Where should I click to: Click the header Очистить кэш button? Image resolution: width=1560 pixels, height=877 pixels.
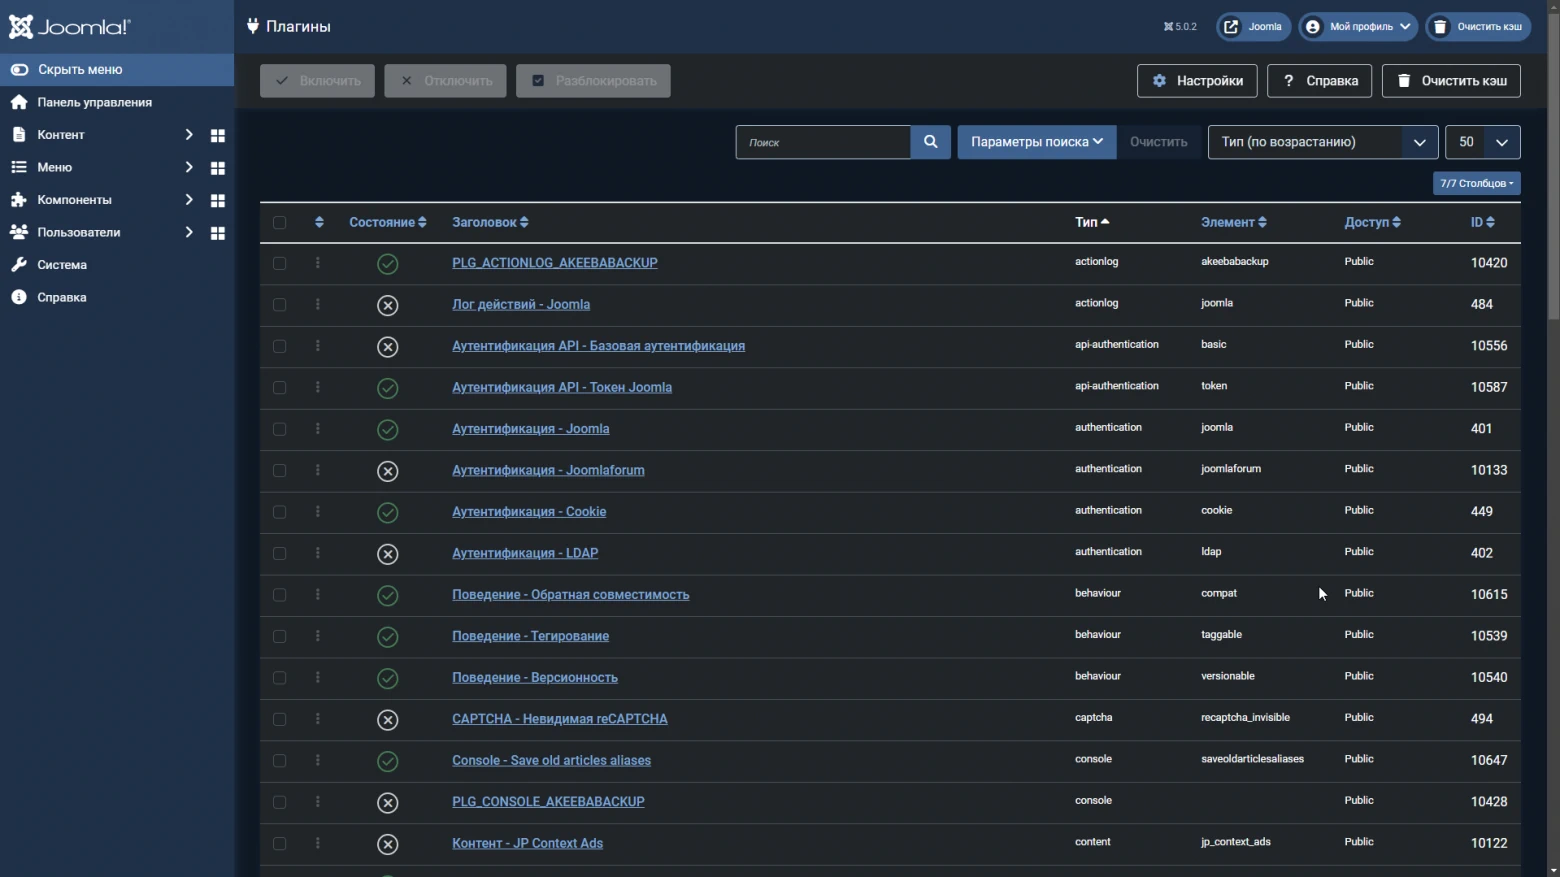point(1478,27)
